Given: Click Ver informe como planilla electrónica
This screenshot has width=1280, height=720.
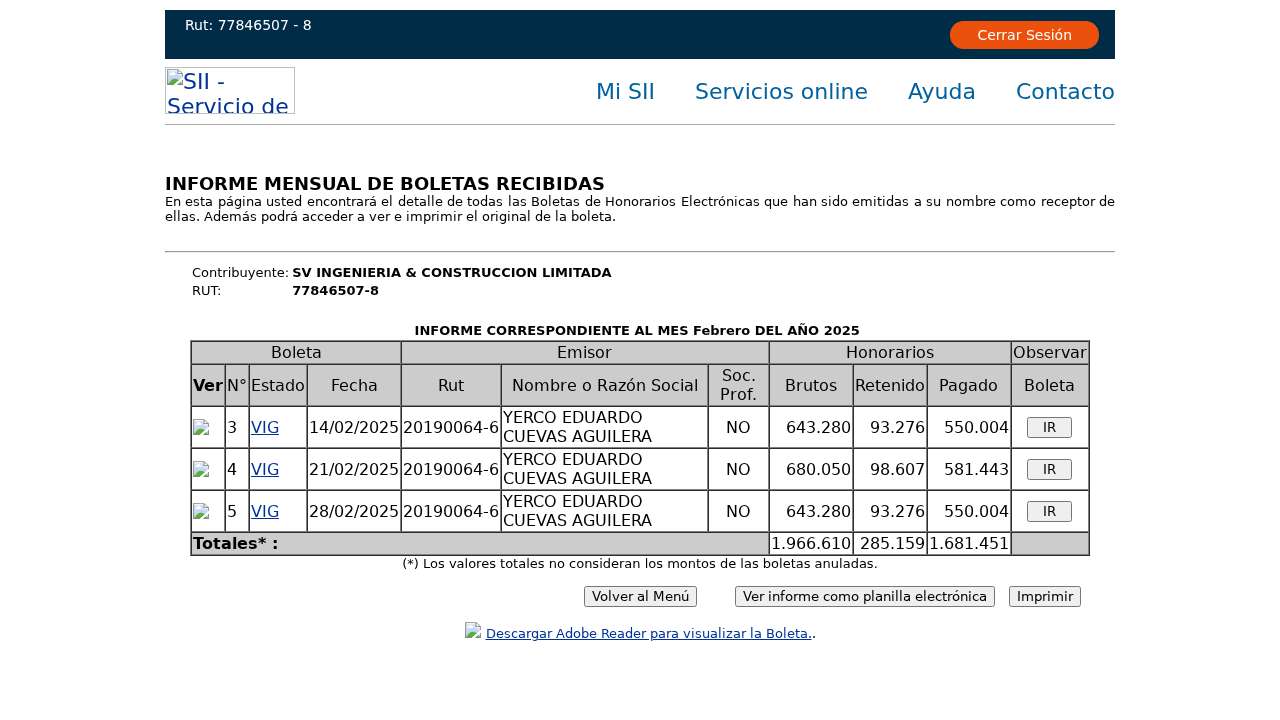Looking at the screenshot, I should click(864, 597).
